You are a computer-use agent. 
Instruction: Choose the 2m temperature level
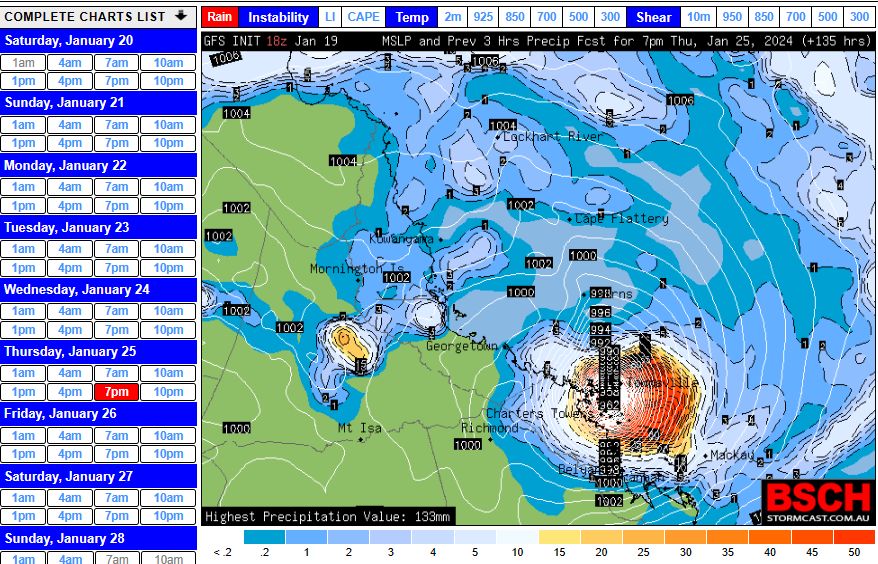453,17
